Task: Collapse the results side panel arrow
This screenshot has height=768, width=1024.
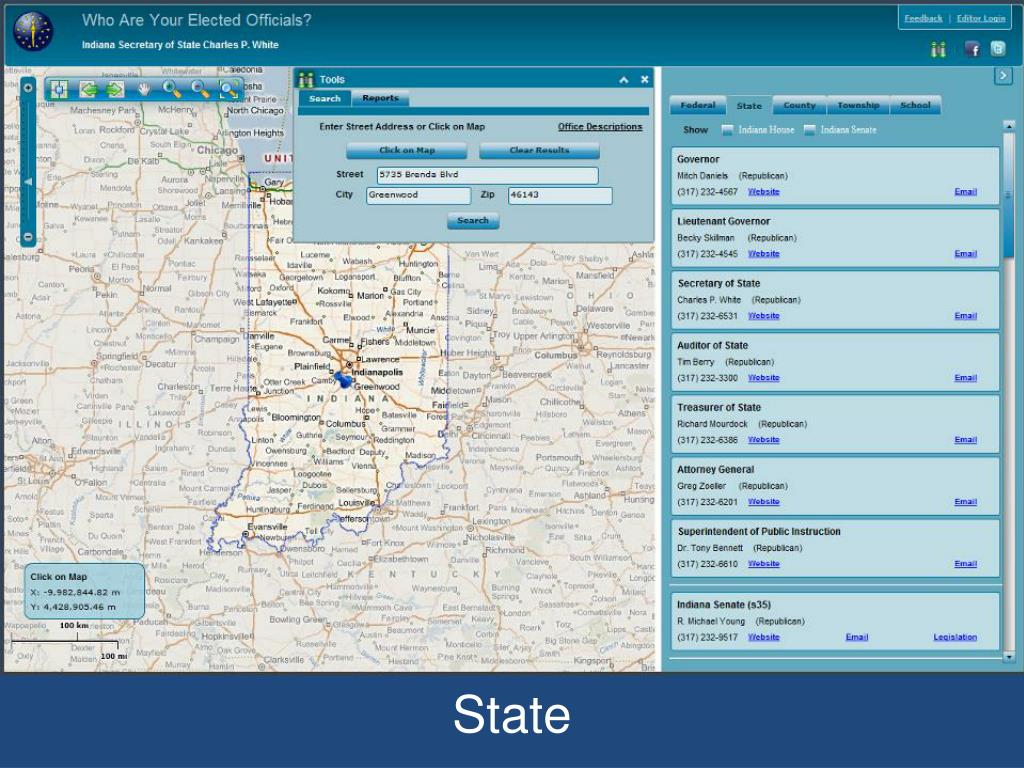Action: click(1002, 76)
